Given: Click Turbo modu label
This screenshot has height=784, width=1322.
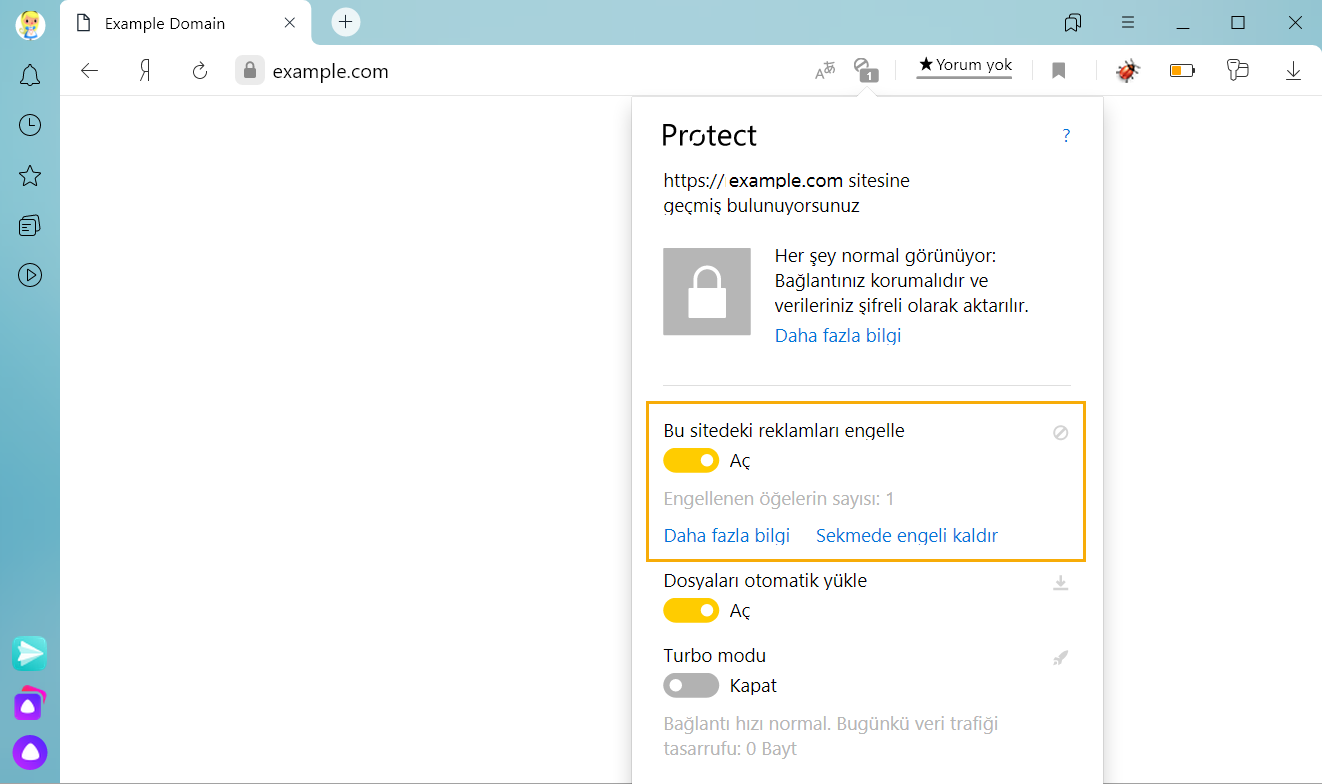Looking at the screenshot, I should pyautogui.click(x=715, y=656).
